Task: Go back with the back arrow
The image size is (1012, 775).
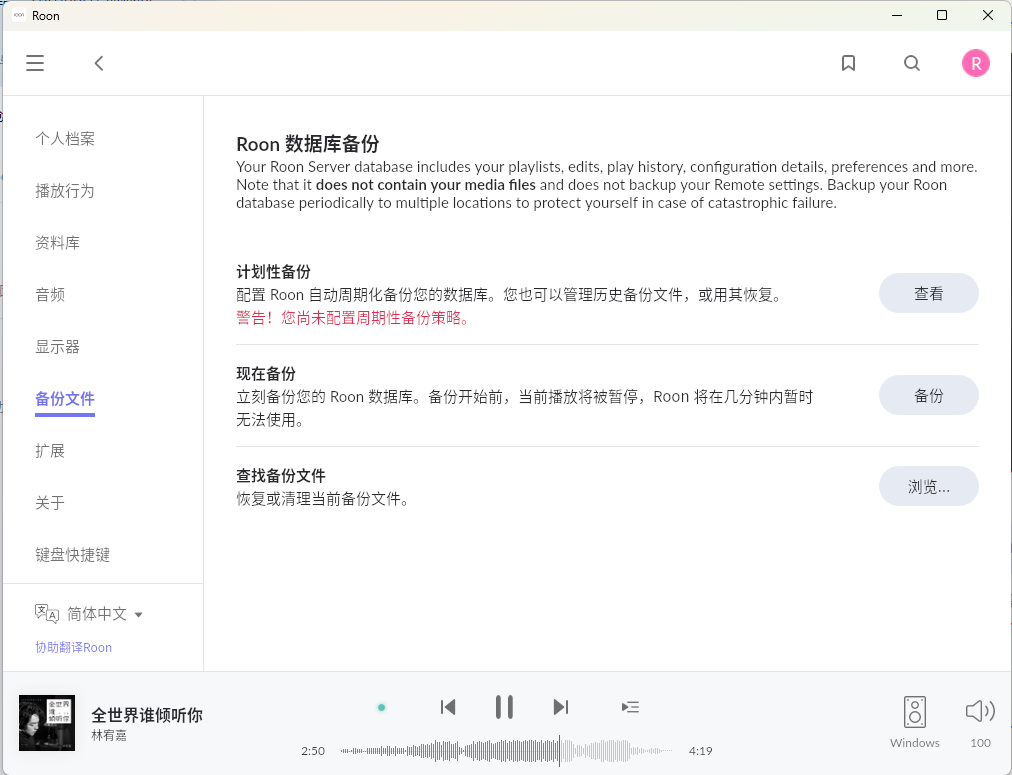Action: click(x=99, y=63)
